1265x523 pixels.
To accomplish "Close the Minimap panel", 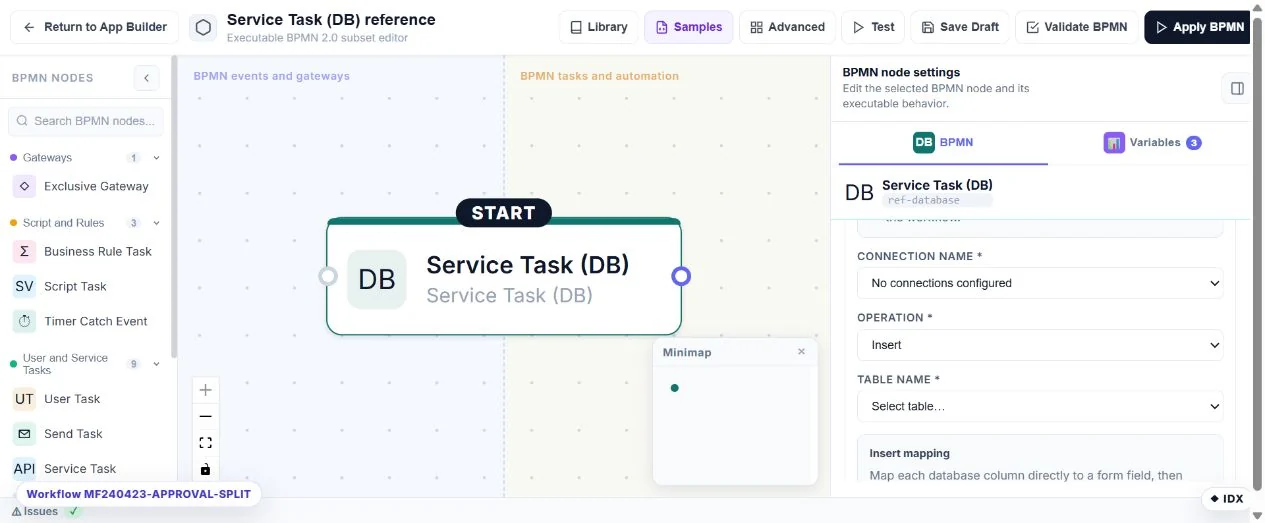I will pyautogui.click(x=801, y=352).
